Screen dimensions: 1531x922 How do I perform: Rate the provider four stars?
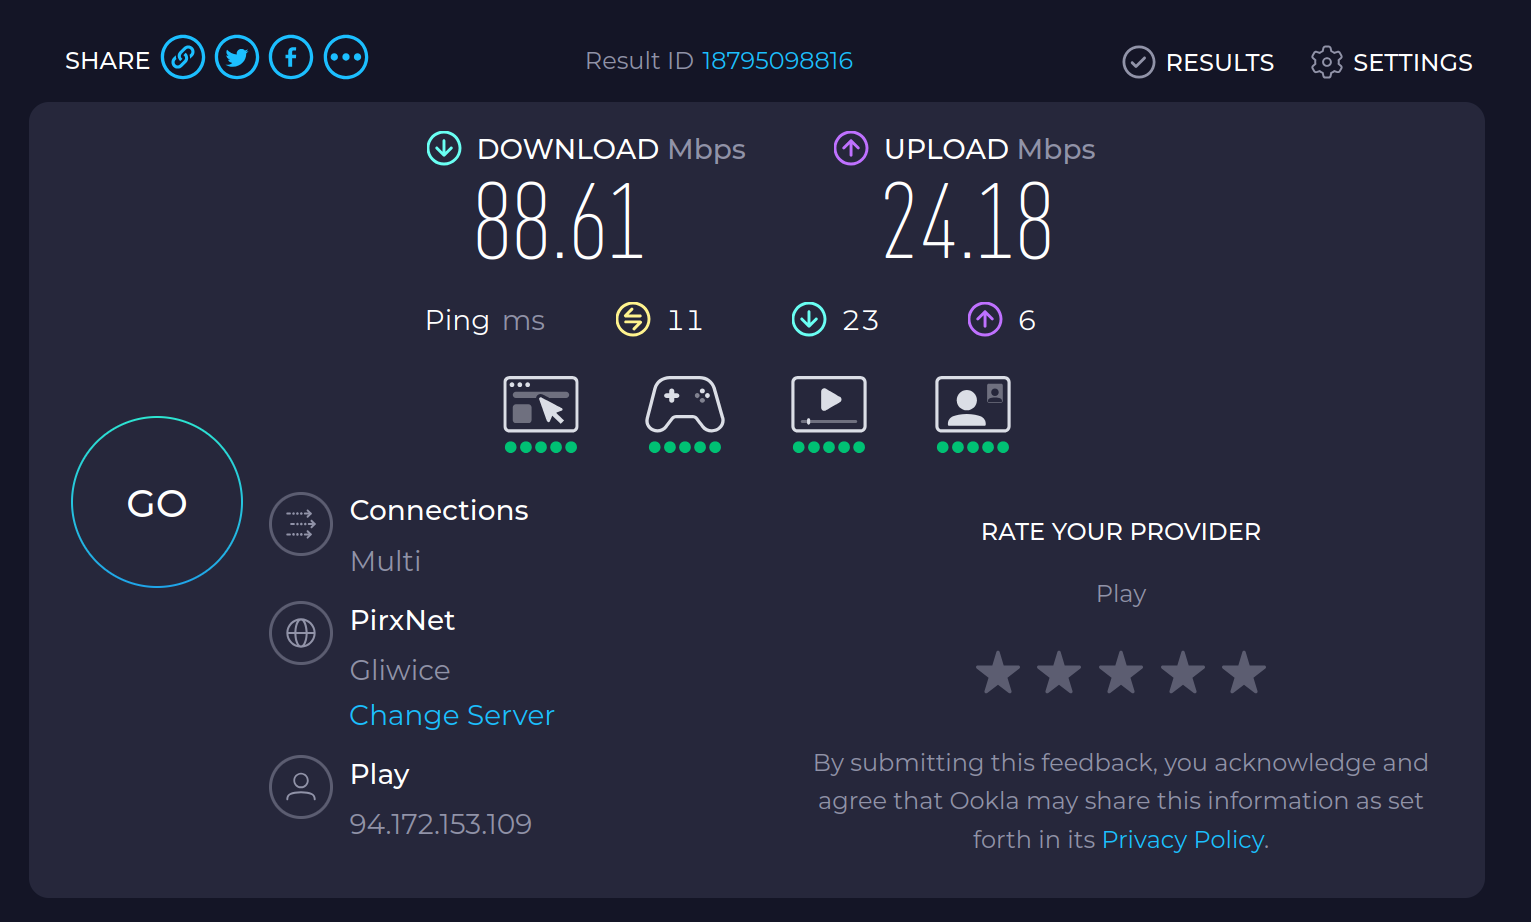click(1183, 673)
